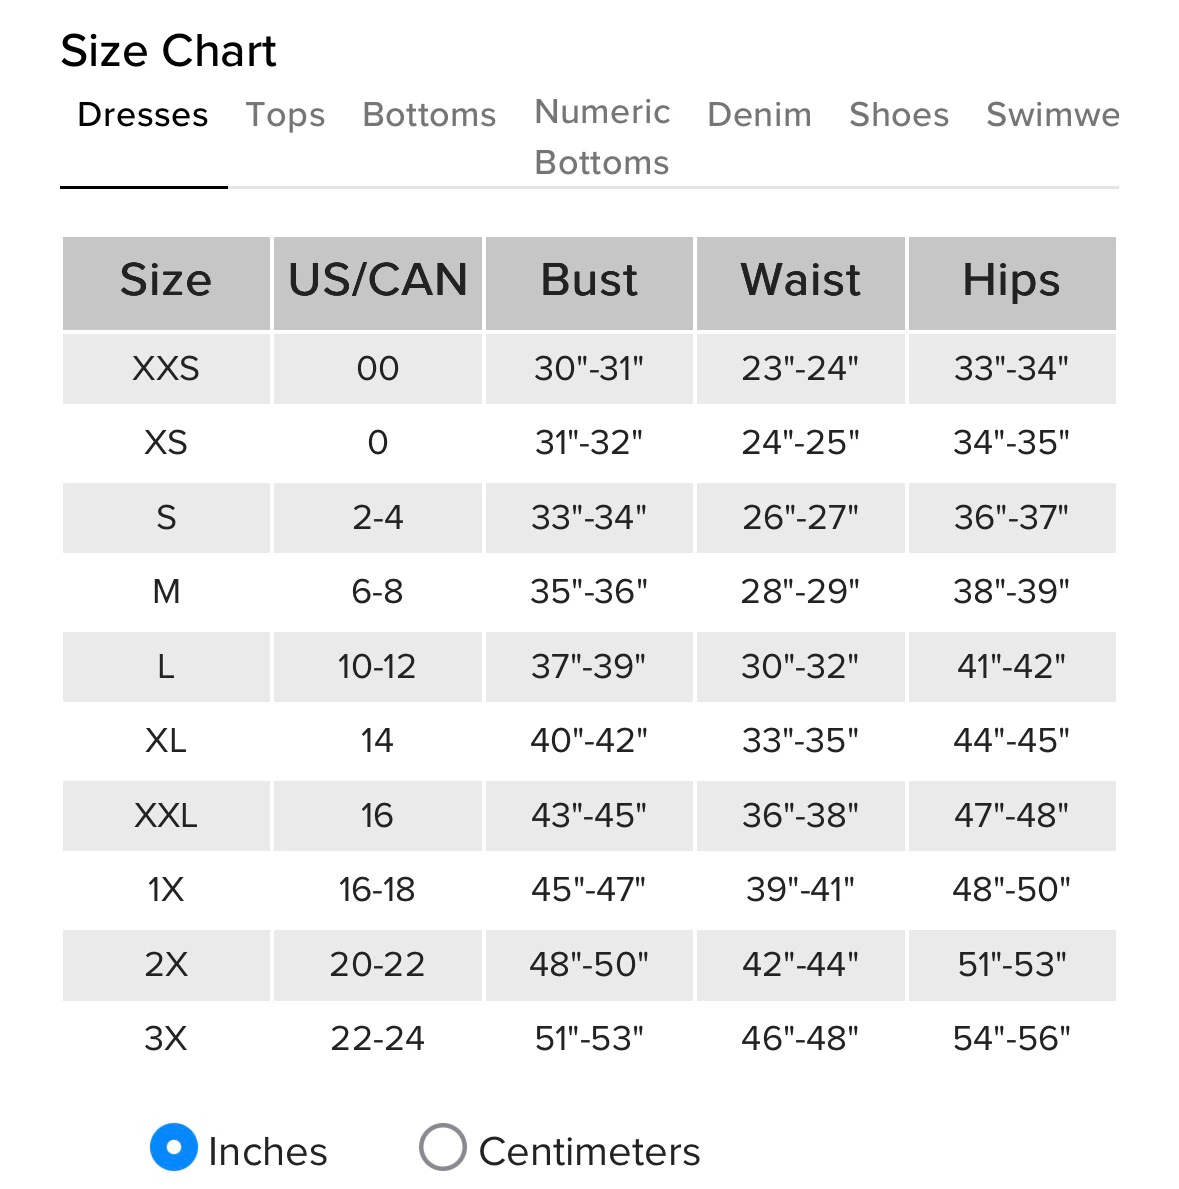Select the 3X size row label

(x=166, y=1038)
